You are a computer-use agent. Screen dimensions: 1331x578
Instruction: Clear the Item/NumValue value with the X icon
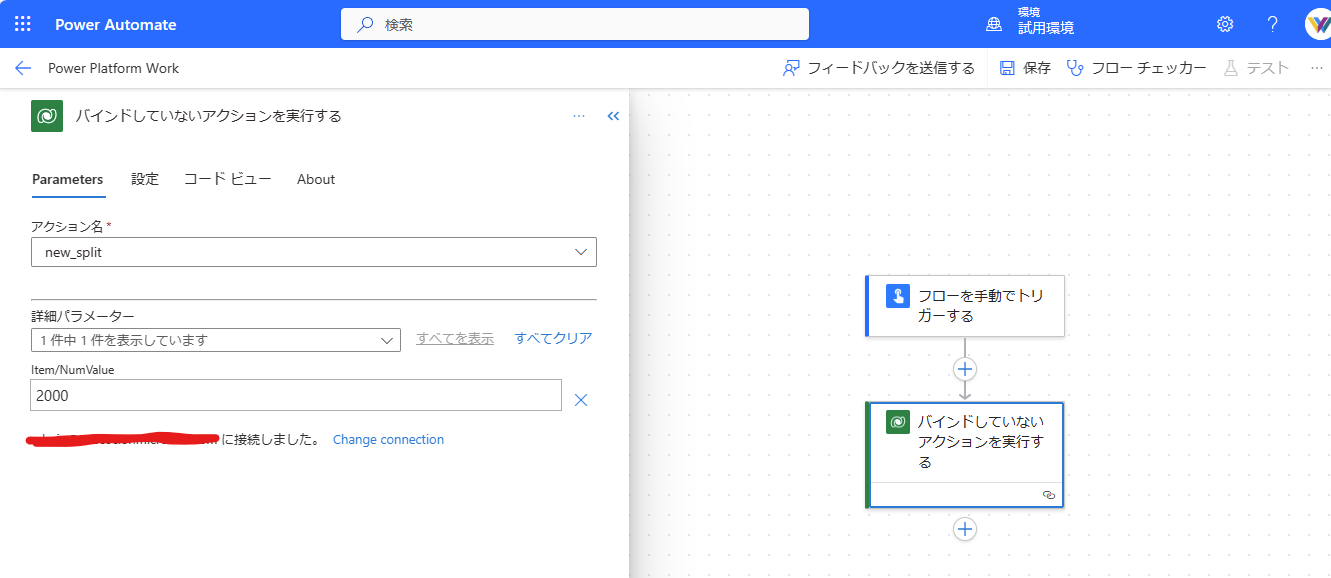point(580,398)
